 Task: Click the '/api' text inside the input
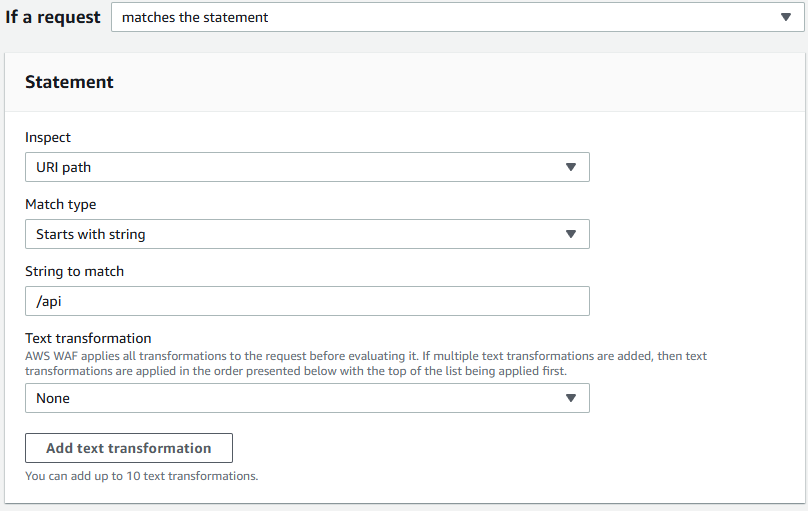pos(50,302)
